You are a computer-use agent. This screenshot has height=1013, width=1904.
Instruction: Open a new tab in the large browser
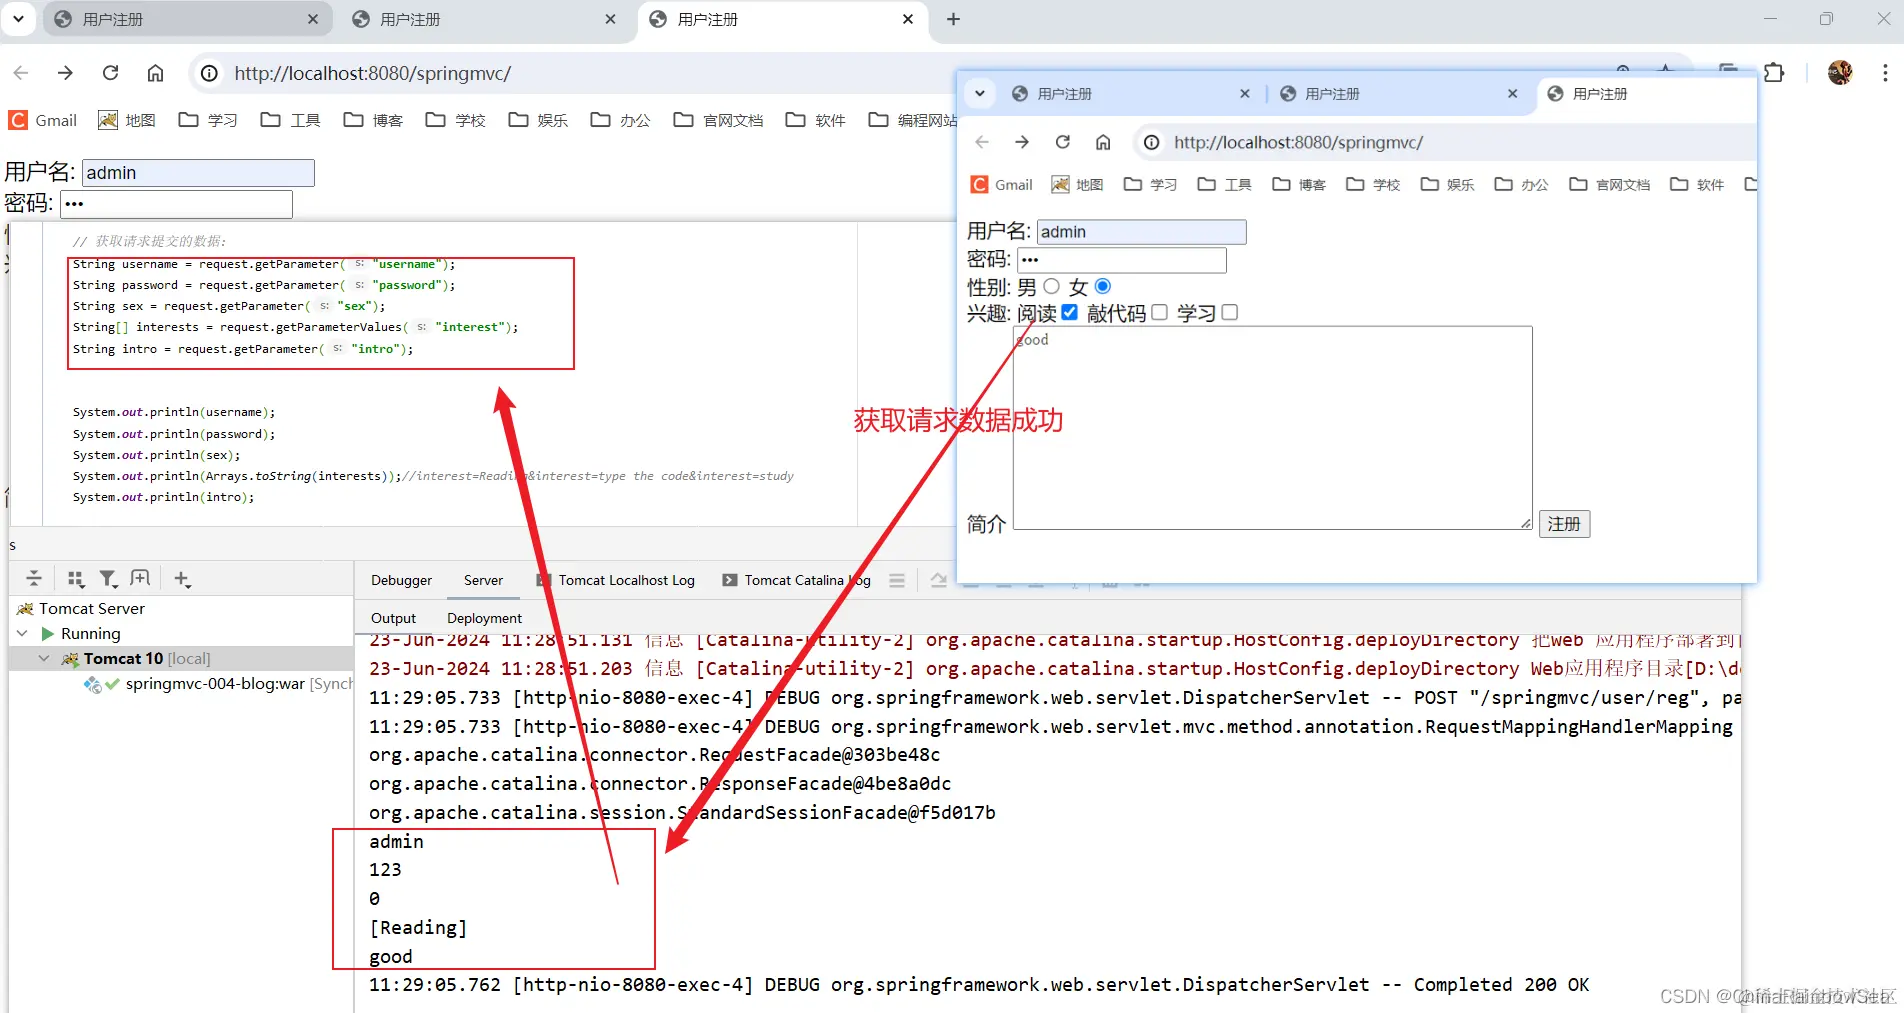[x=953, y=19]
